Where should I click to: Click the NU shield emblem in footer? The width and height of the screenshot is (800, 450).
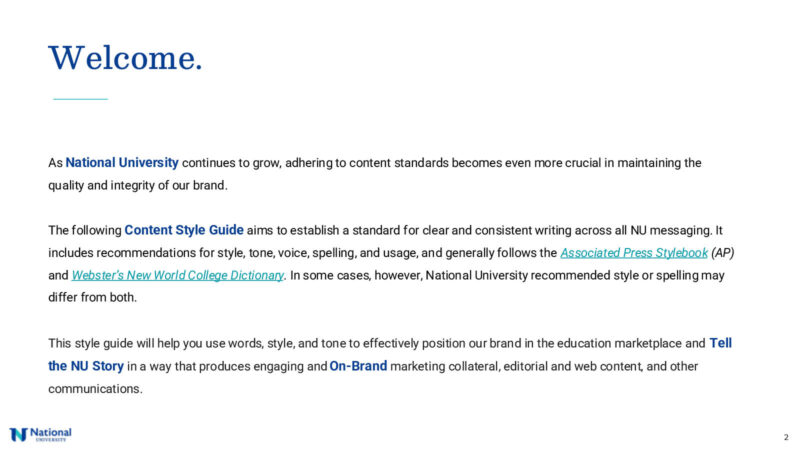(18, 435)
